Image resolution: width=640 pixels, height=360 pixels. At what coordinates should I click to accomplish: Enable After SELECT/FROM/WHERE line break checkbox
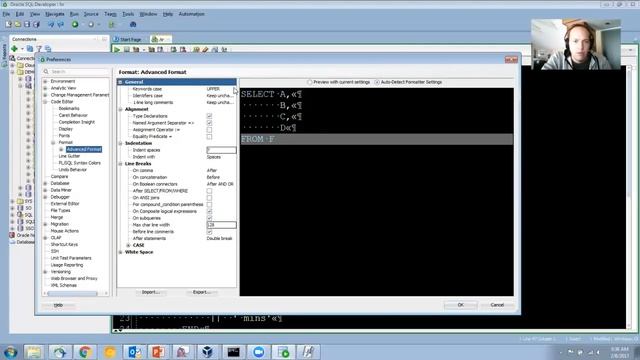(x=209, y=191)
